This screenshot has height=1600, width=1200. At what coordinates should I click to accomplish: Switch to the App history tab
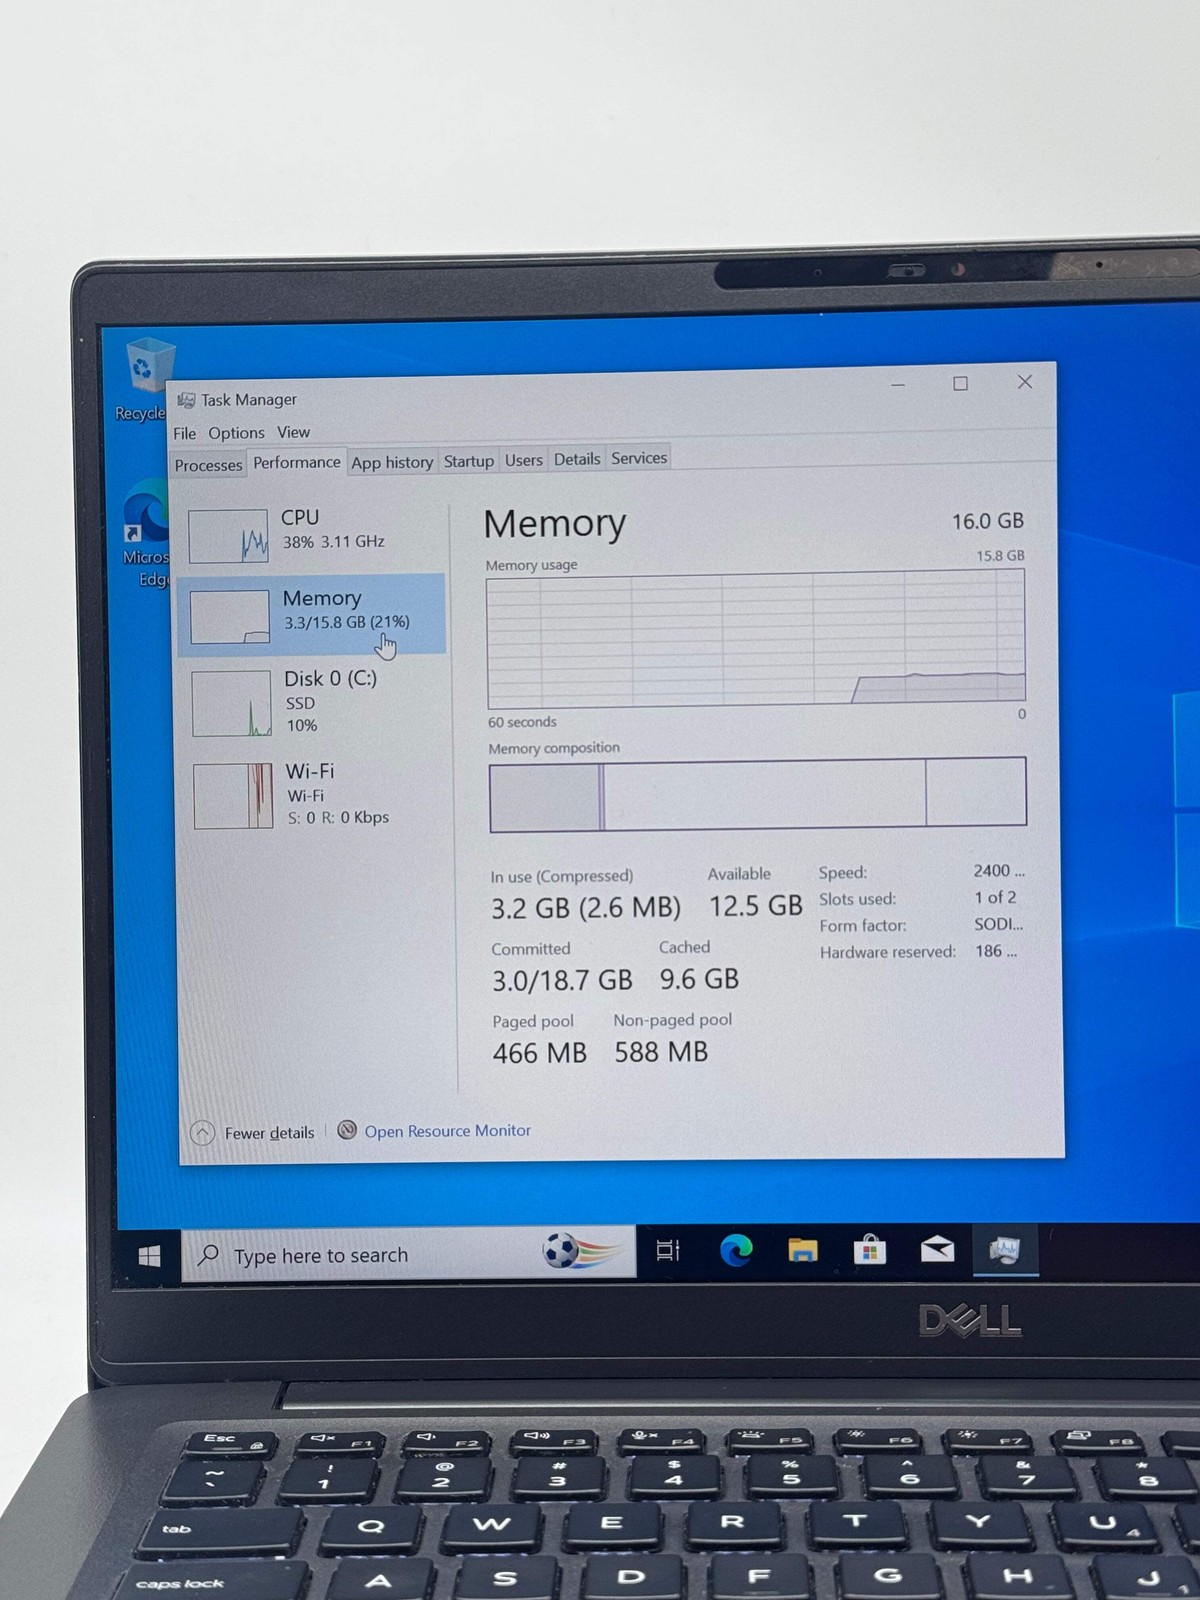392,462
